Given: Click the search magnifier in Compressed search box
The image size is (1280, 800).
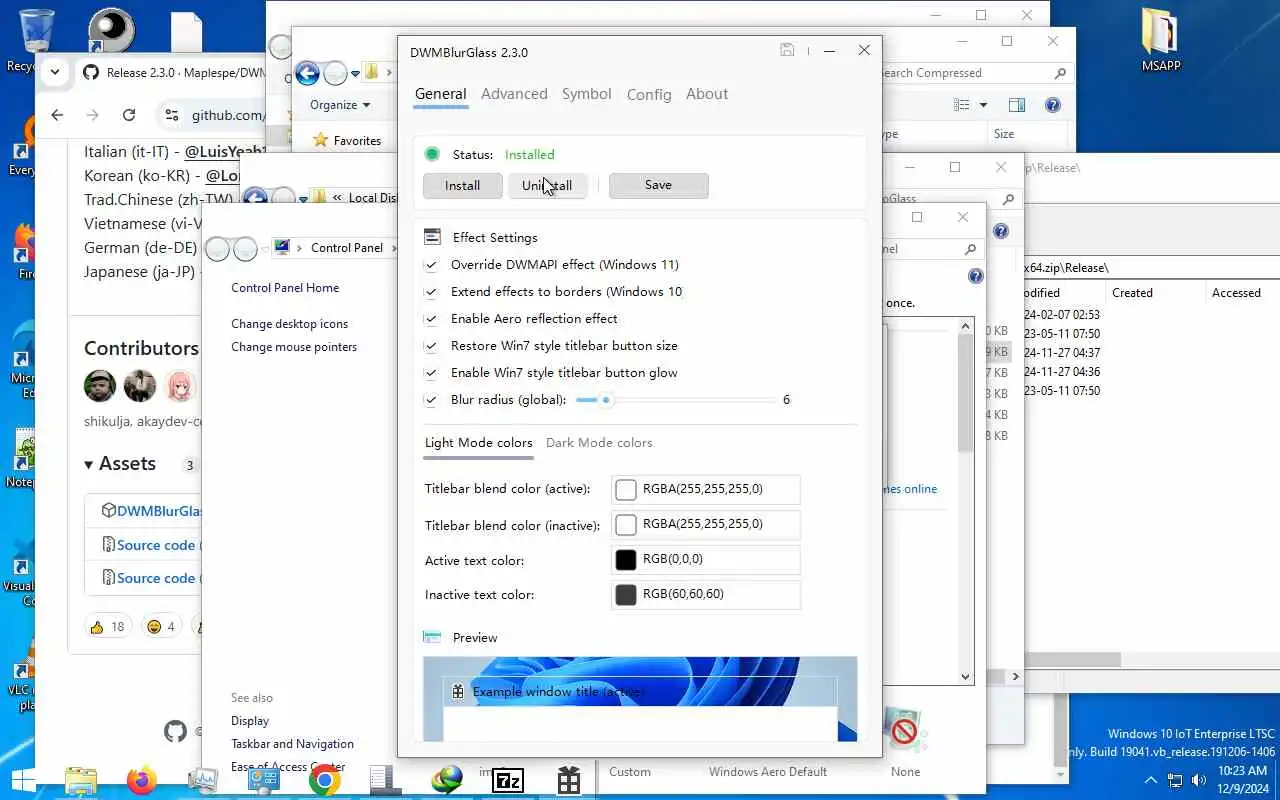Looking at the screenshot, I should coord(1060,73).
